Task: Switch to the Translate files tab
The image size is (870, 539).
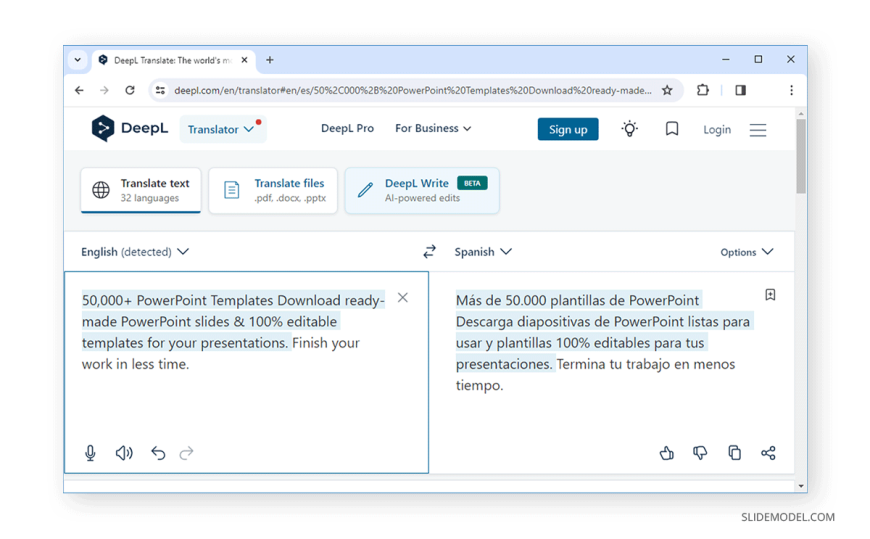Action: [x=273, y=190]
